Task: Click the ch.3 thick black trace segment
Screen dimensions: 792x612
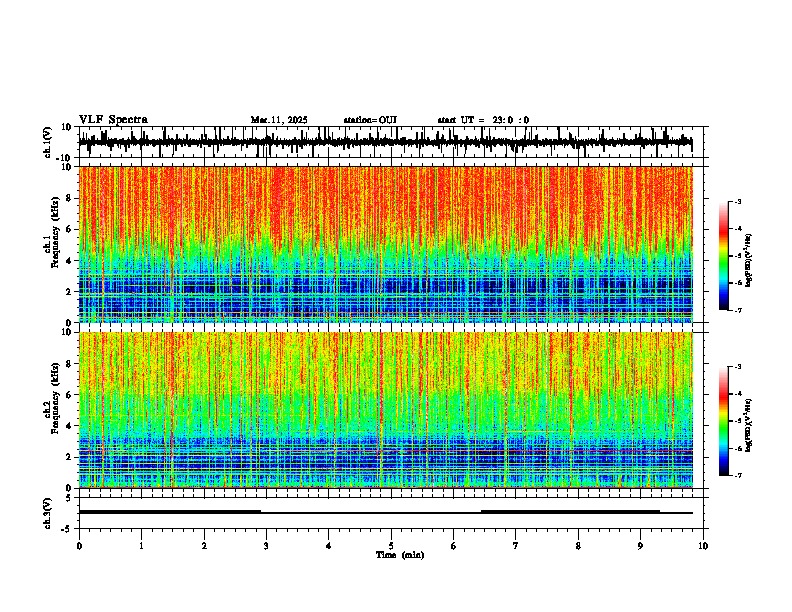Action: (170, 512)
